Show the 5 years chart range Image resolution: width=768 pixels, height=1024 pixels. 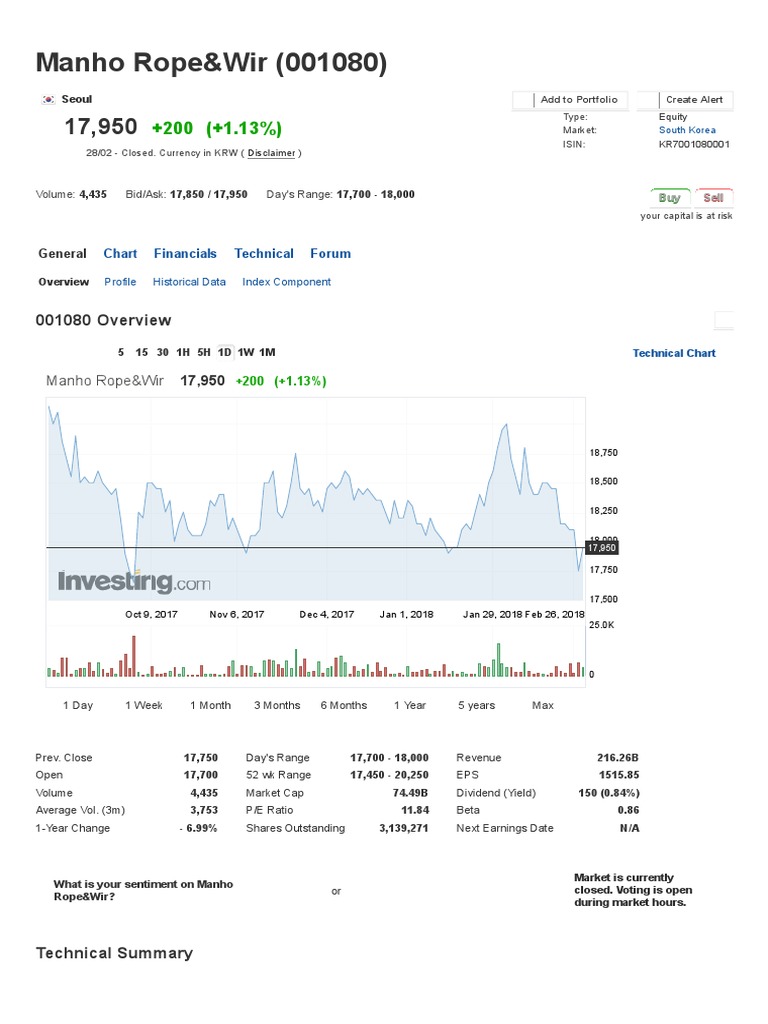[x=477, y=705]
